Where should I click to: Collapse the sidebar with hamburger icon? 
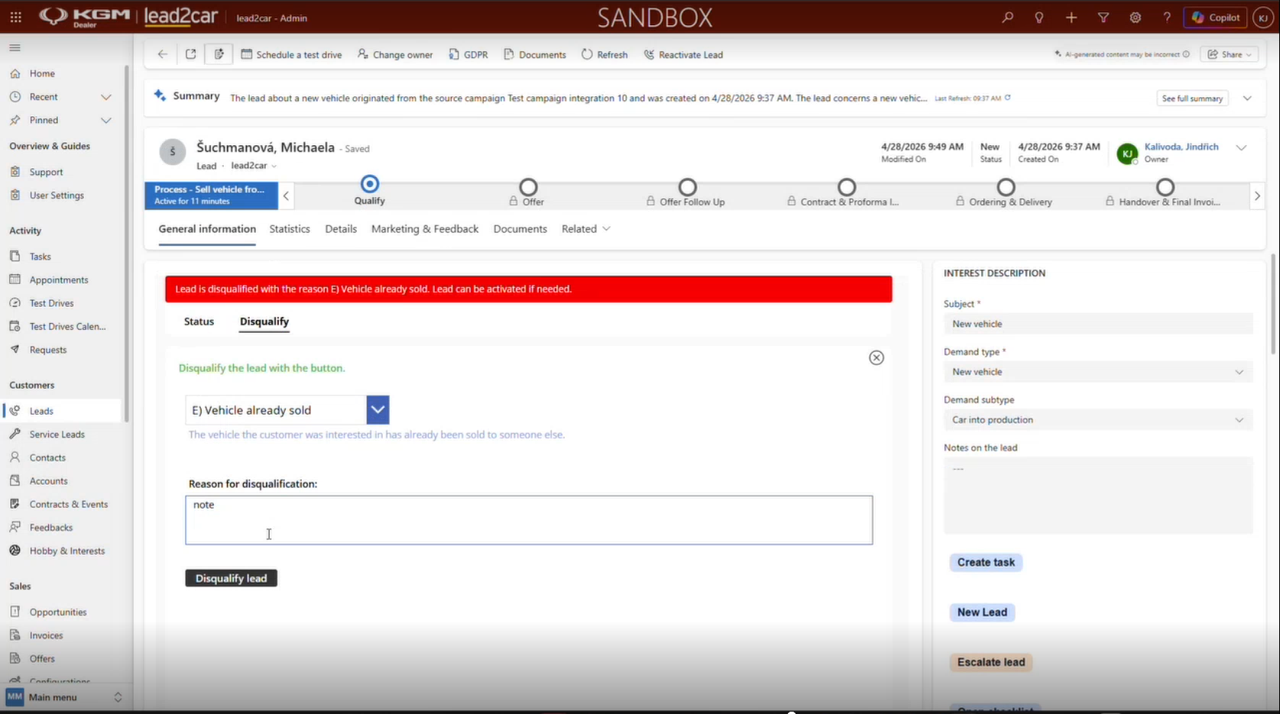point(15,48)
